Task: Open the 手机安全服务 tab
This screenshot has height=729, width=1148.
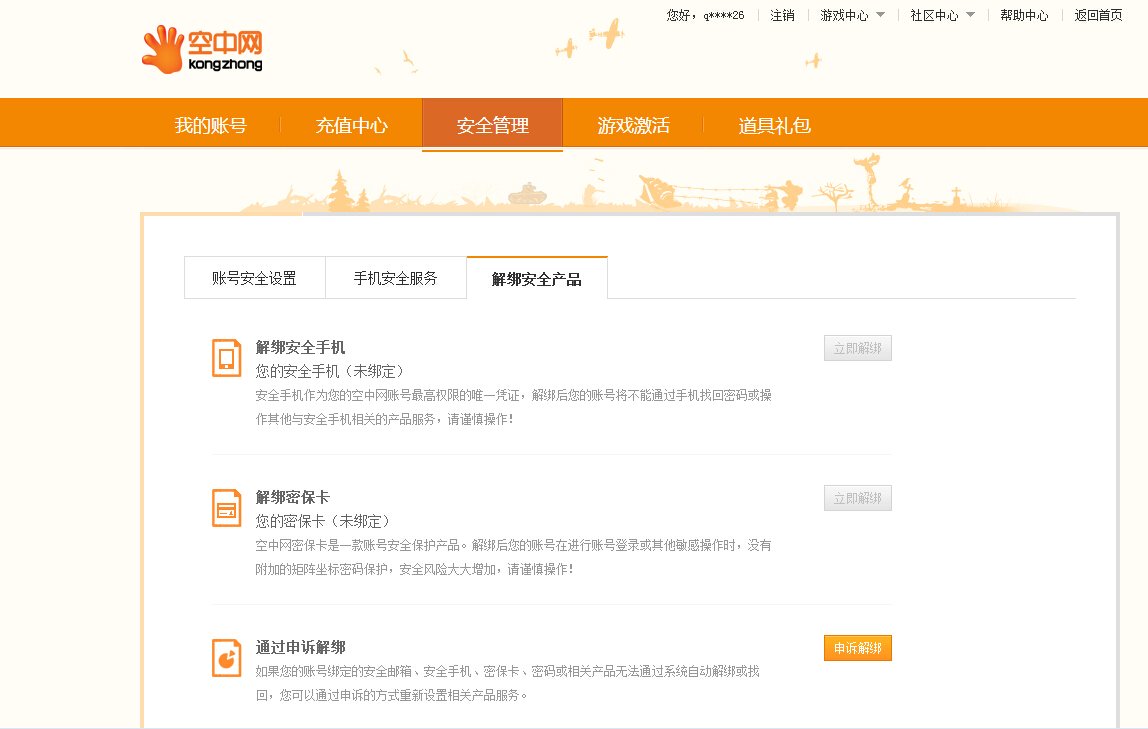Action: point(396,277)
